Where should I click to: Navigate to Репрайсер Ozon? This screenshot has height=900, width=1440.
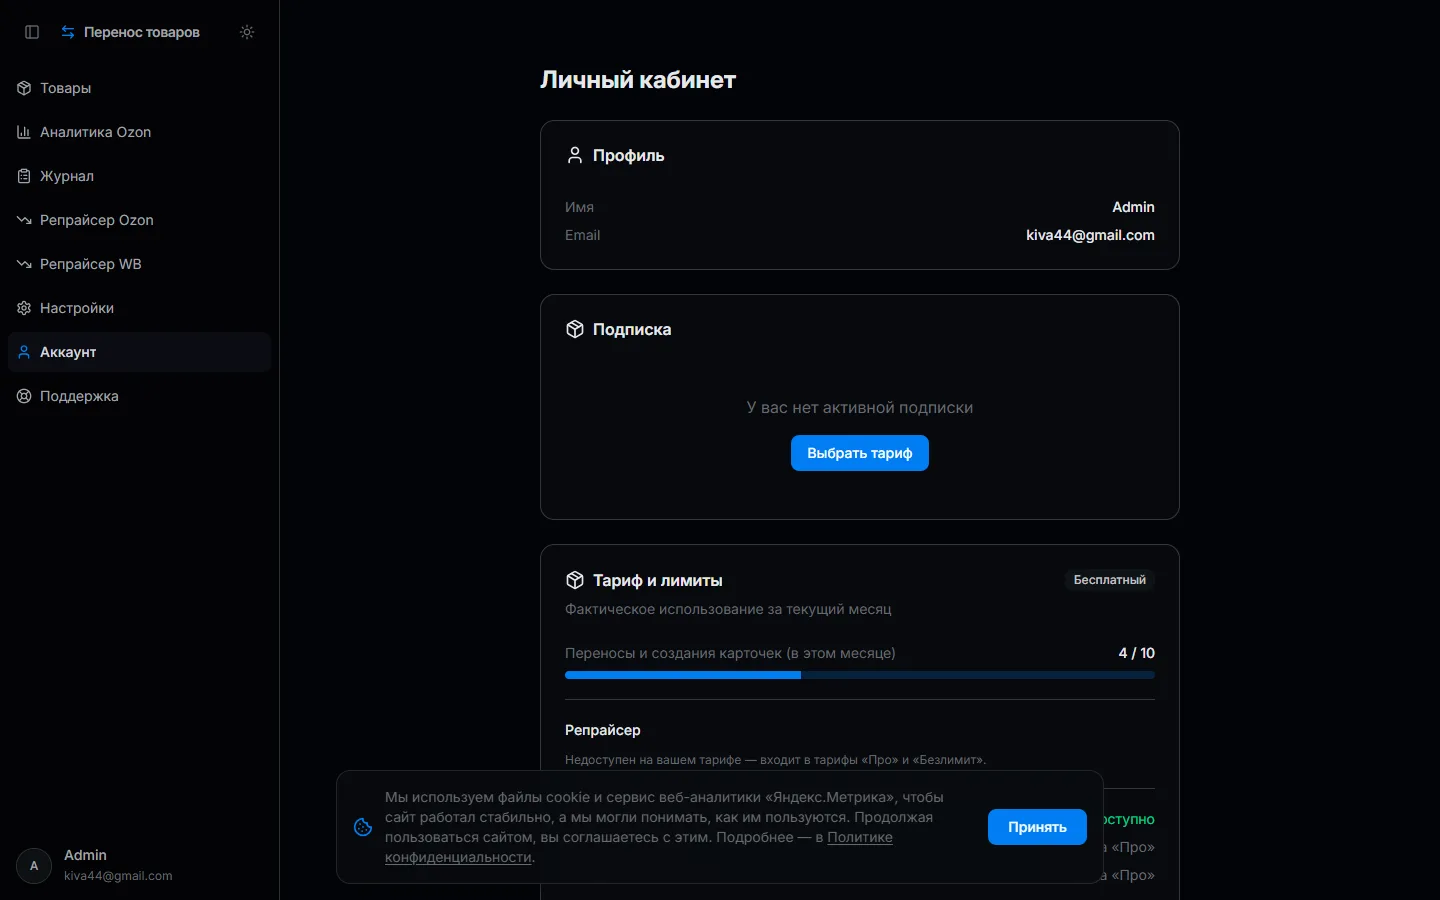click(x=139, y=220)
